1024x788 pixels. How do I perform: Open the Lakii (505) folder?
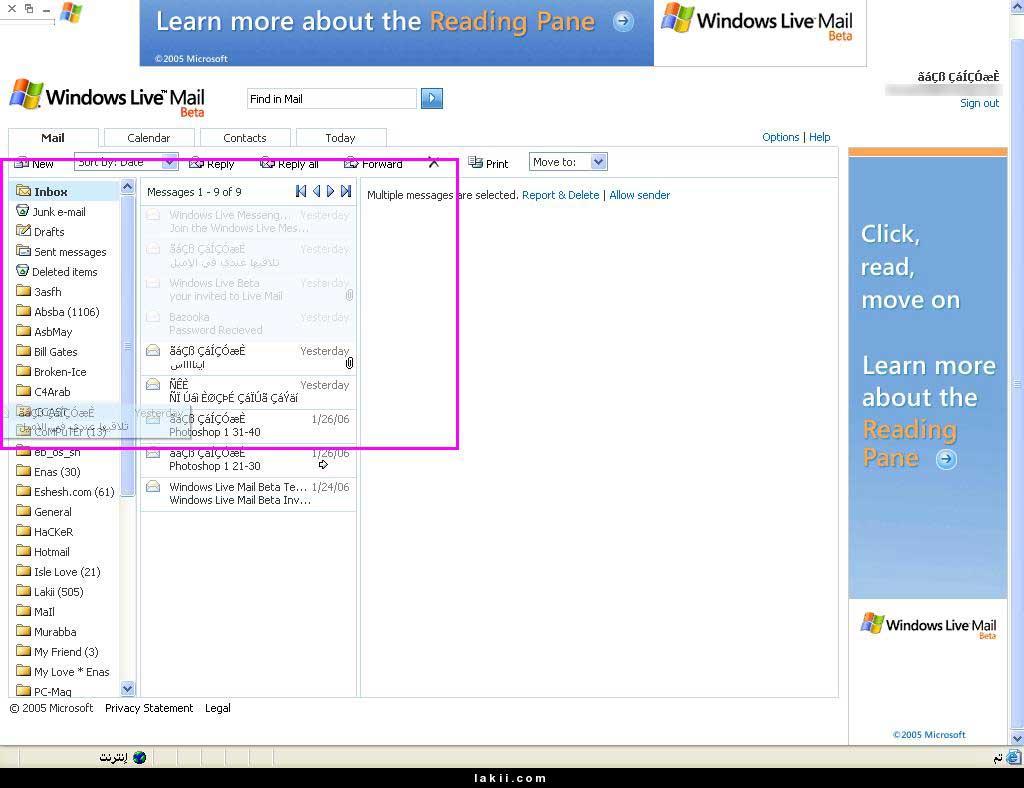click(50, 592)
